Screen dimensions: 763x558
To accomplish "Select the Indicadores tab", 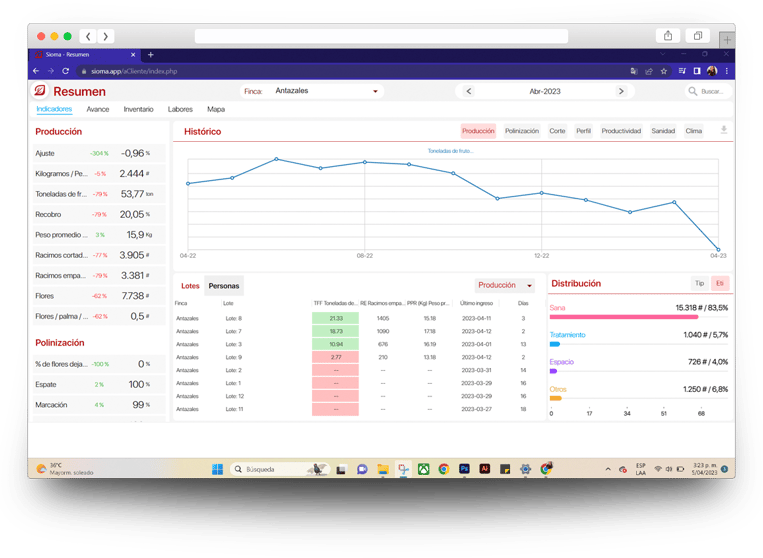I will [x=54, y=109].
